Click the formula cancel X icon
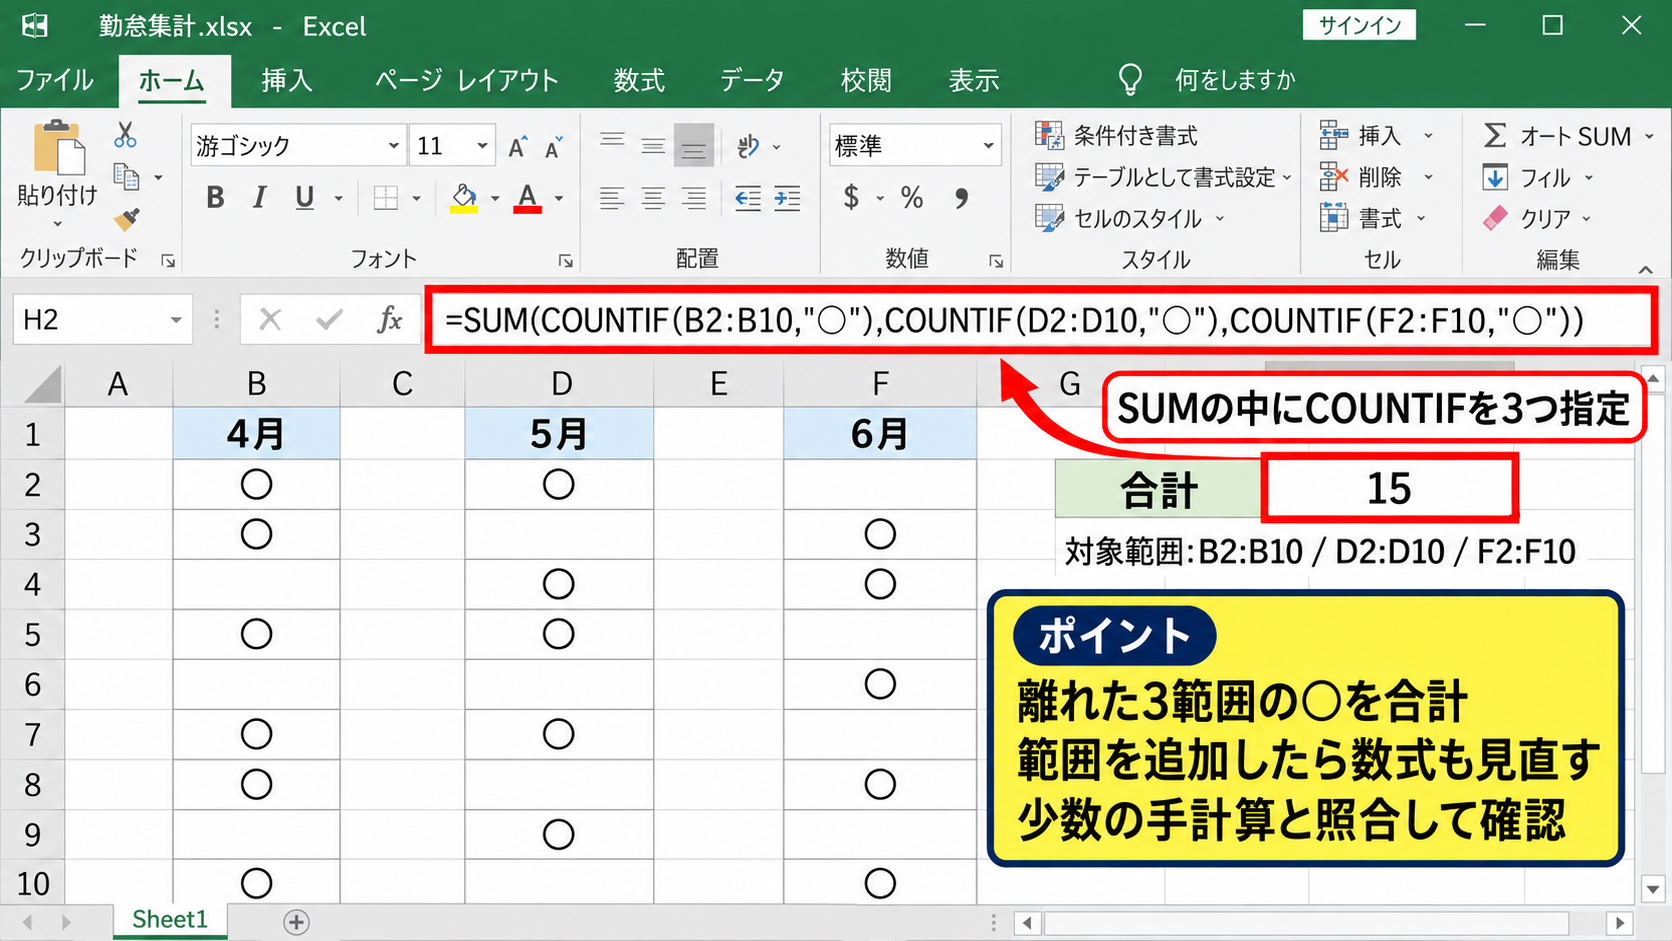The image size is (1672, 941). click(x=270, y=320)
